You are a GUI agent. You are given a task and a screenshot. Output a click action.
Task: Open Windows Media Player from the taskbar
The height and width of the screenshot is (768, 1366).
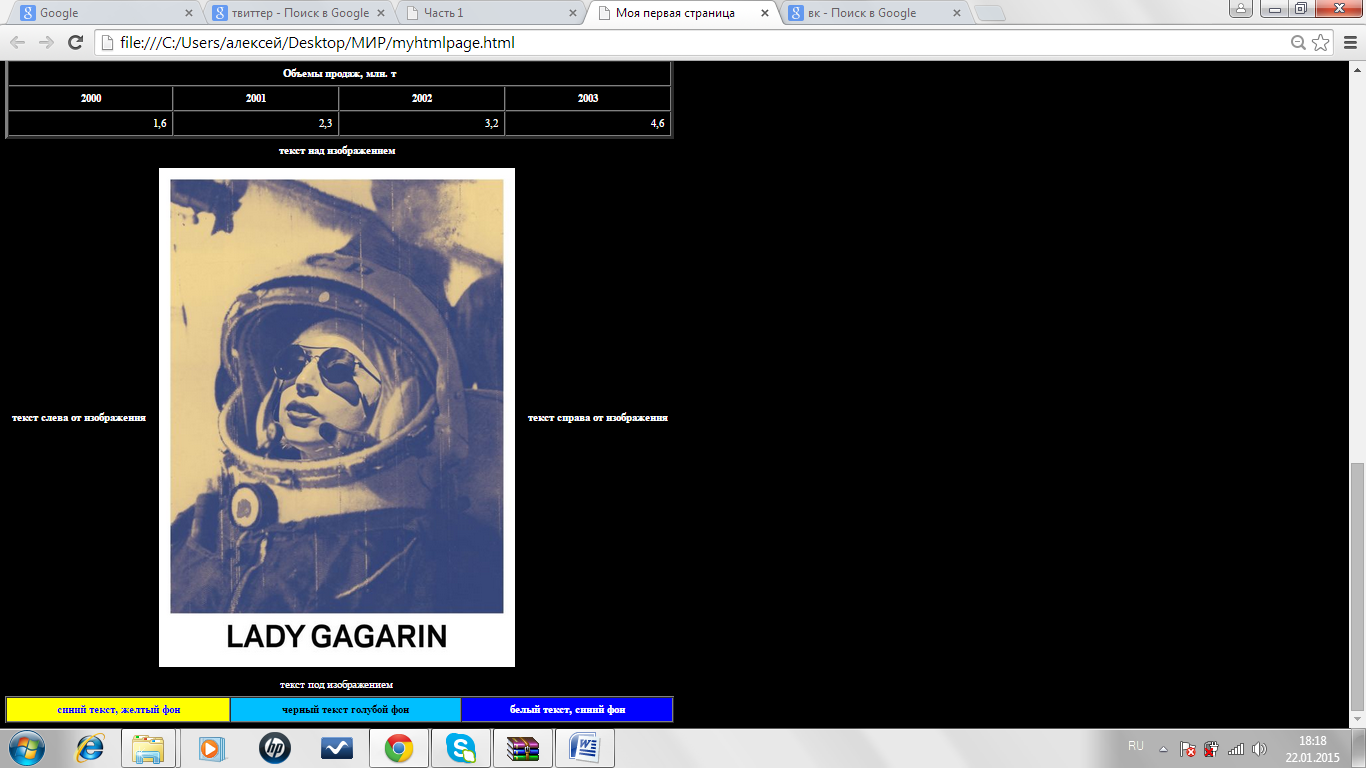[x=213, y=748]
